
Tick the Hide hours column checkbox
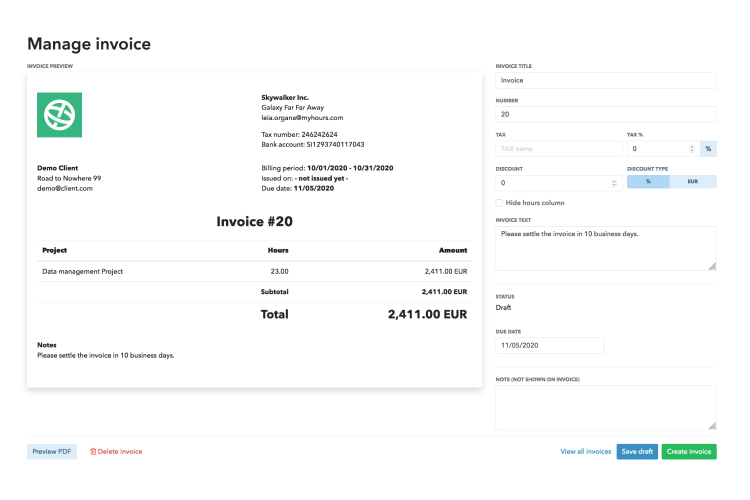click(499, 203)
